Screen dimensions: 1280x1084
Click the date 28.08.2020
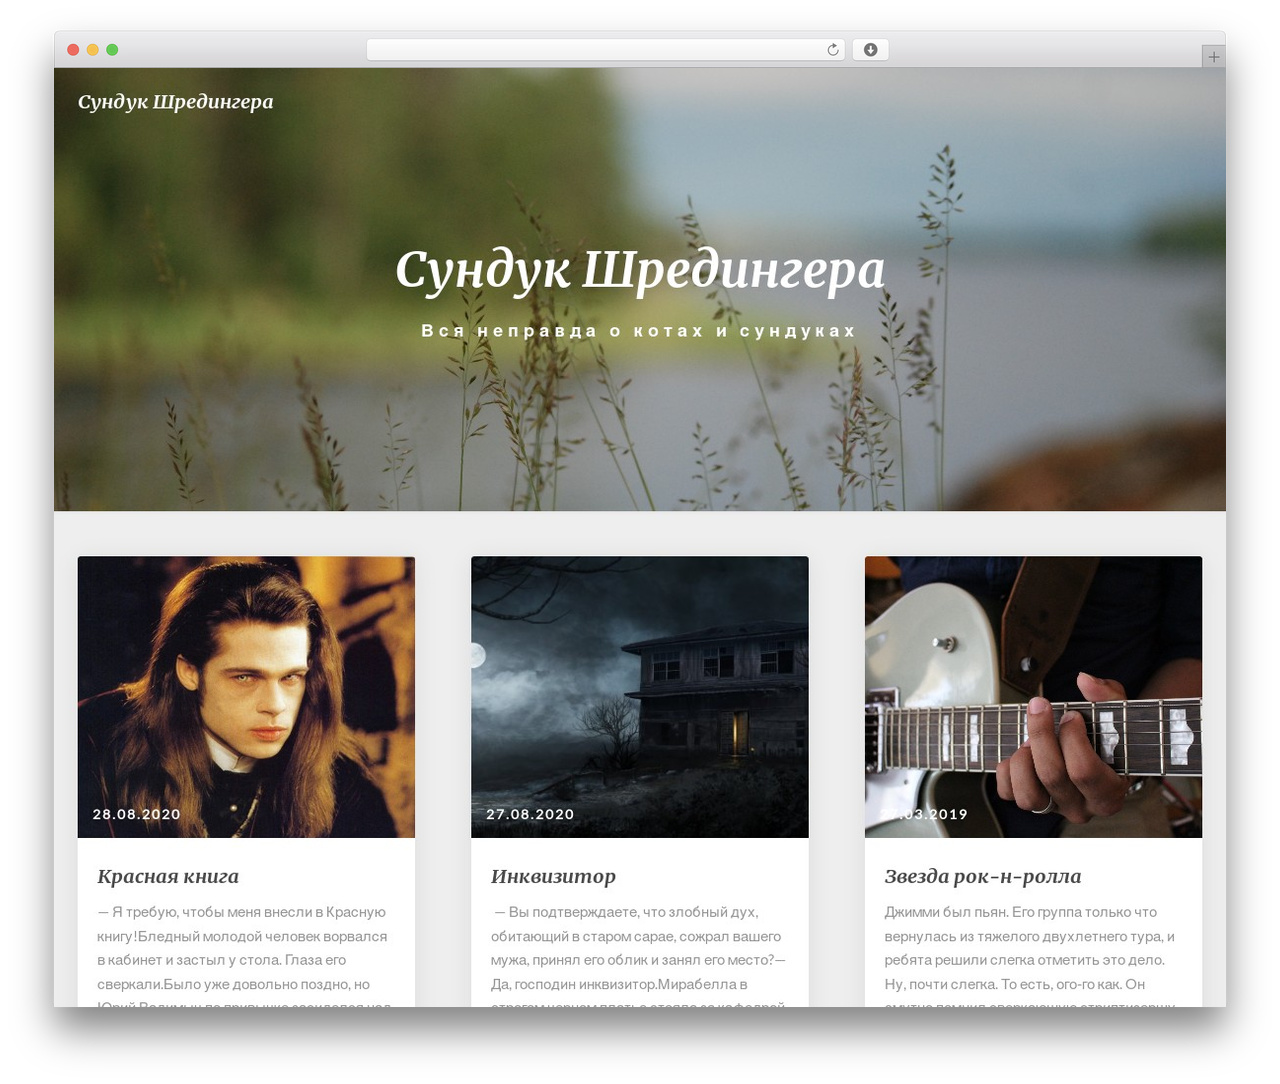[137, 814]
